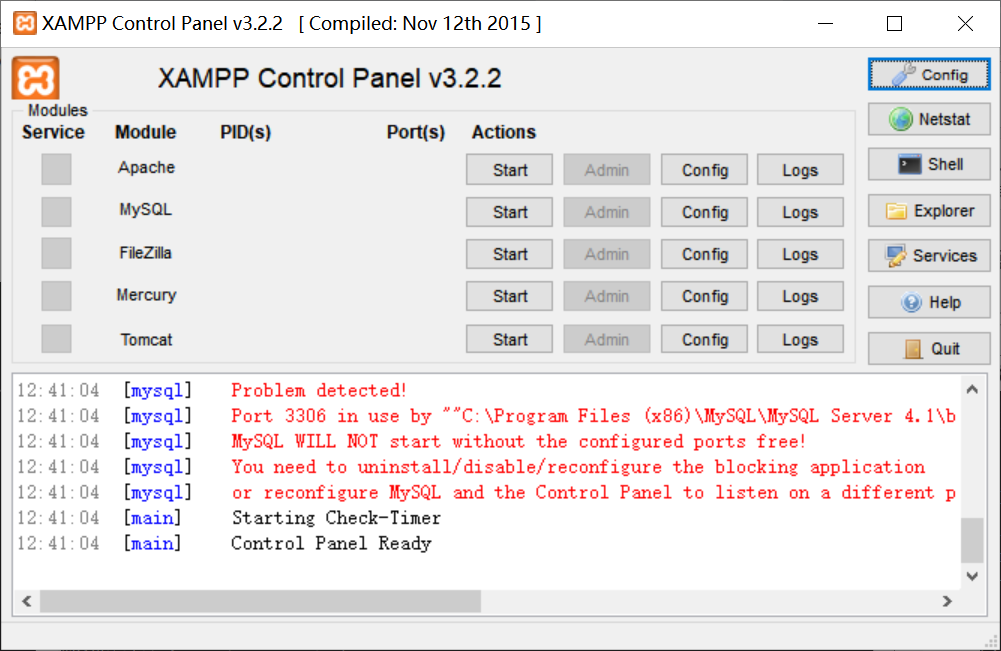Click the Apache module name
This screenshot has height=651, width=1001.
coord(146,167)
